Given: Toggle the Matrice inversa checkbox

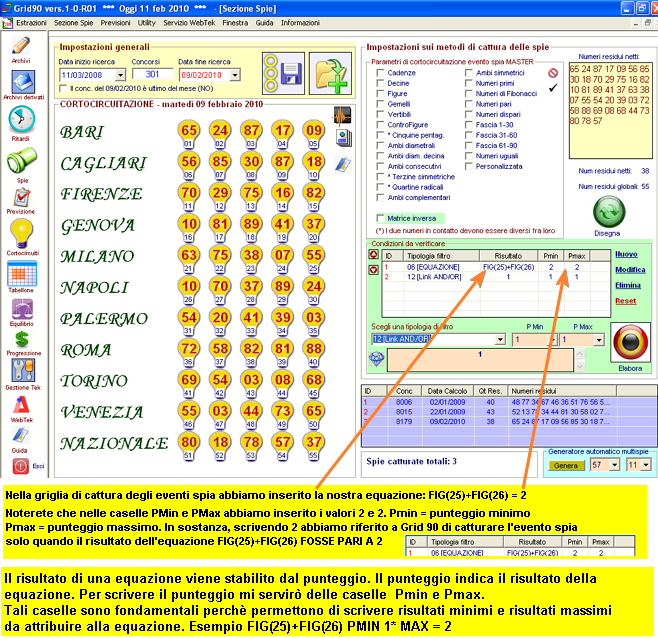Looking at the screenshot, I should point(380,218).
